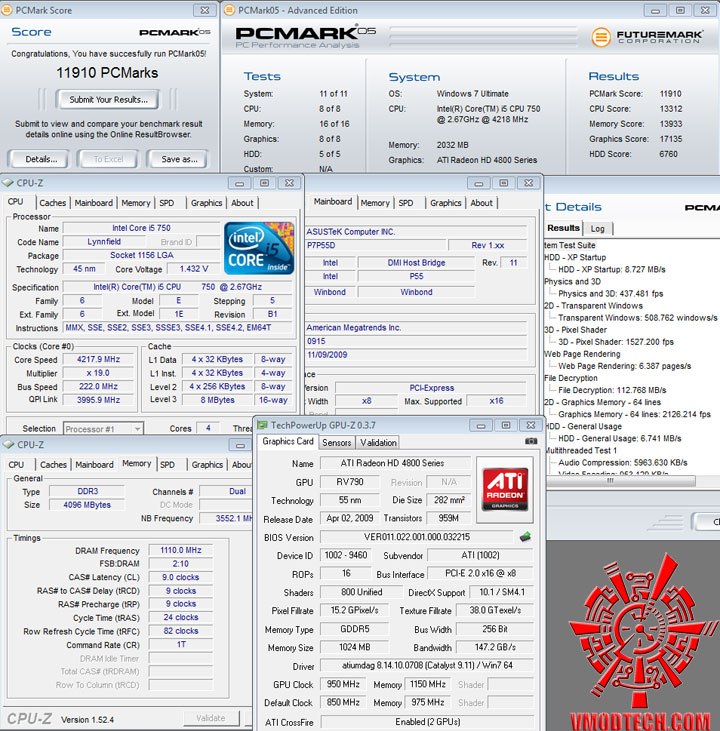720x731 pixels.
Task: Click the 11910 PCMarks score text
Action: (107, 73)
